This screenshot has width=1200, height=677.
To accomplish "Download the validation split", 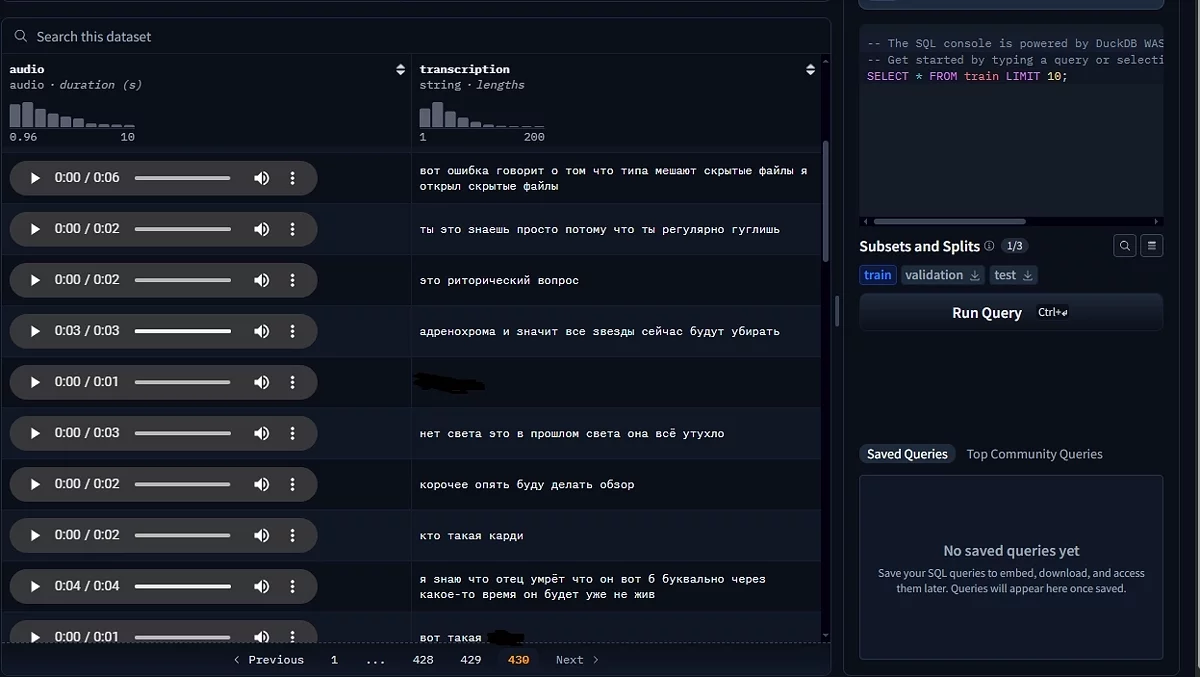I will tap(975, 275).
